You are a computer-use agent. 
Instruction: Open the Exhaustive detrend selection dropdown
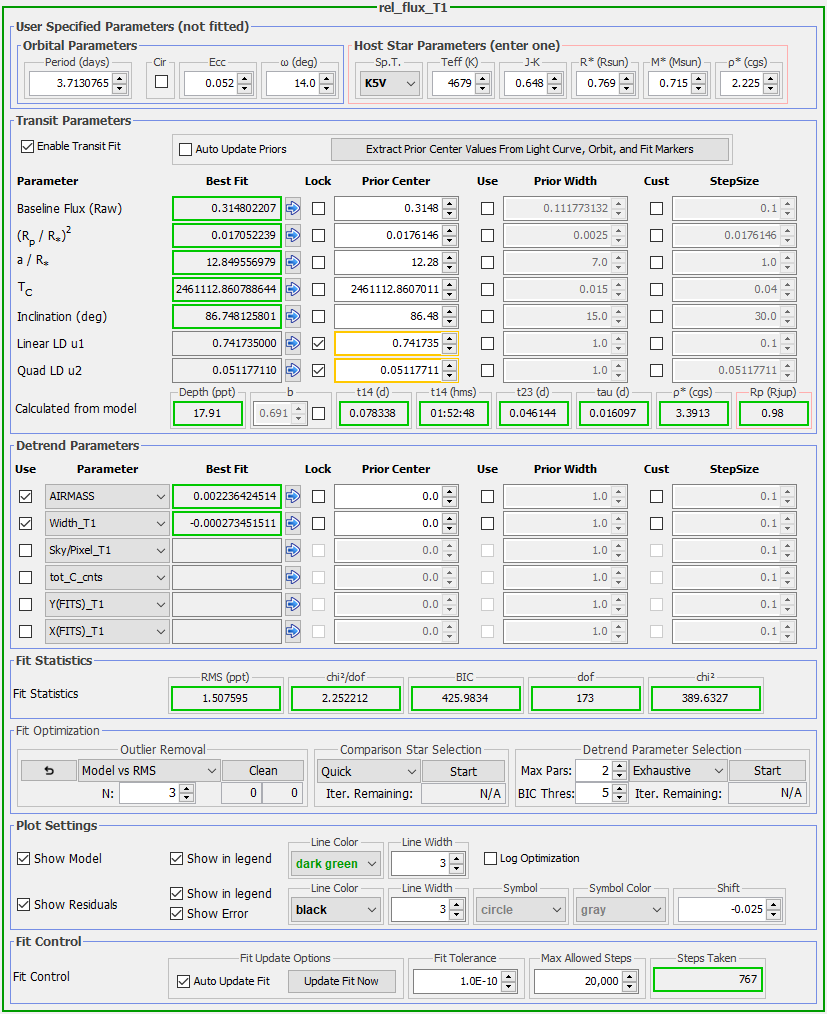[x=677, y=771]
